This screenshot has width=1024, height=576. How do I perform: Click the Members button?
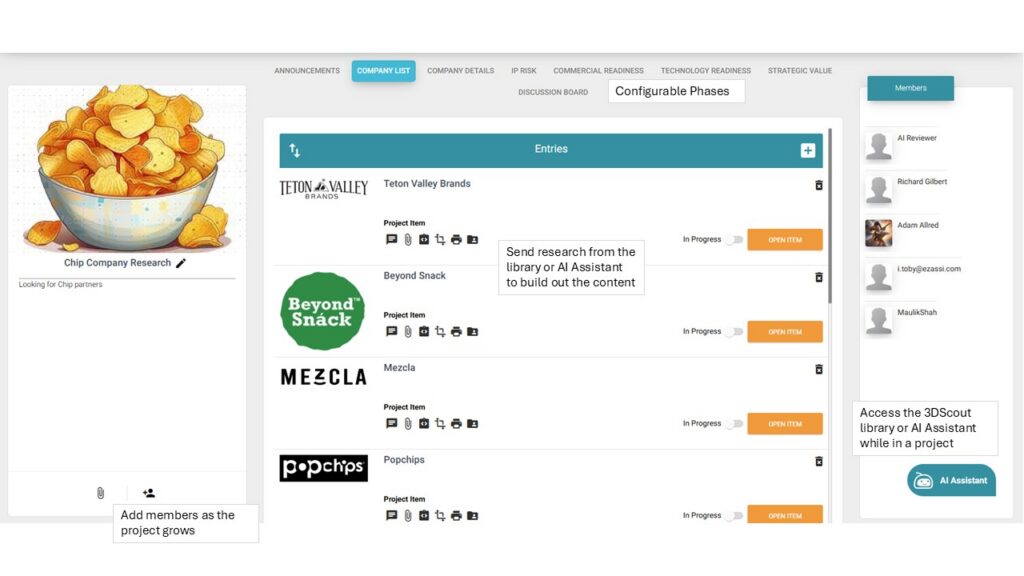coord(910,88)
